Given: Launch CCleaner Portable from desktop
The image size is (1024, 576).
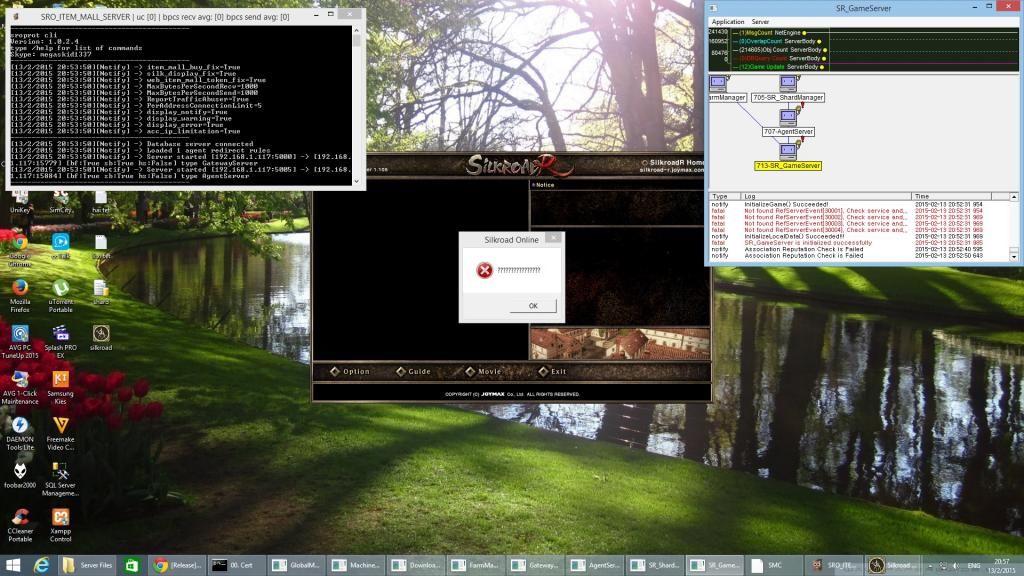Looking at the screenshot, I should coord(19,518).
